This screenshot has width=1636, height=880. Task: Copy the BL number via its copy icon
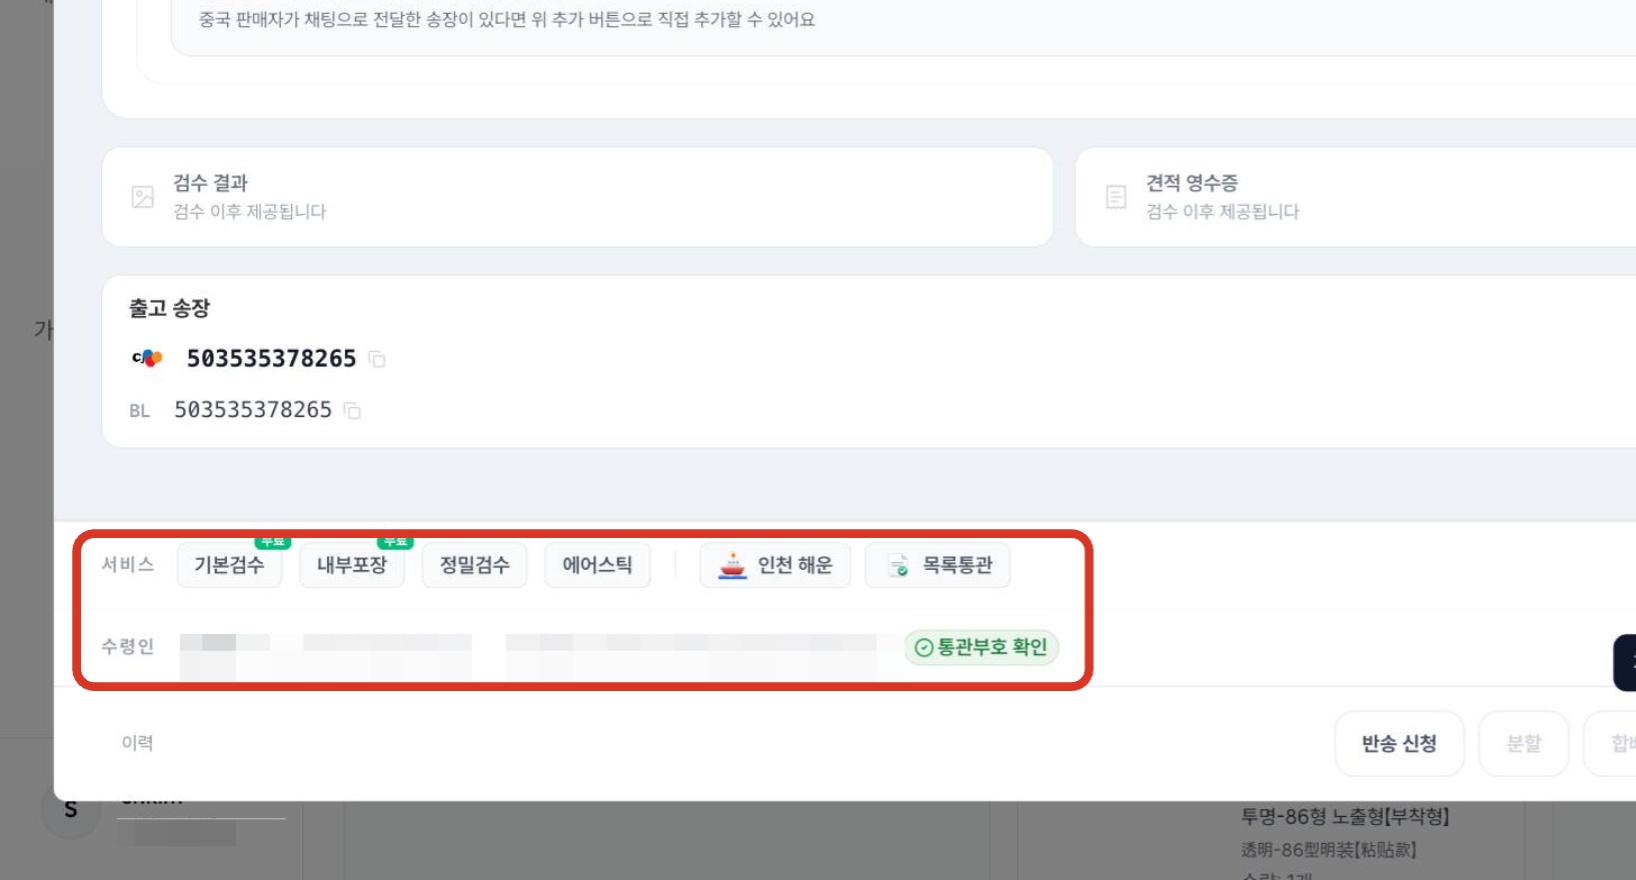(x=352, y=410)
